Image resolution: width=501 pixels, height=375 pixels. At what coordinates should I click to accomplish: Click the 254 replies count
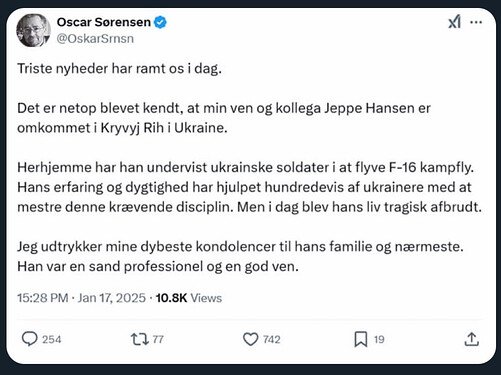click(52, 339)
